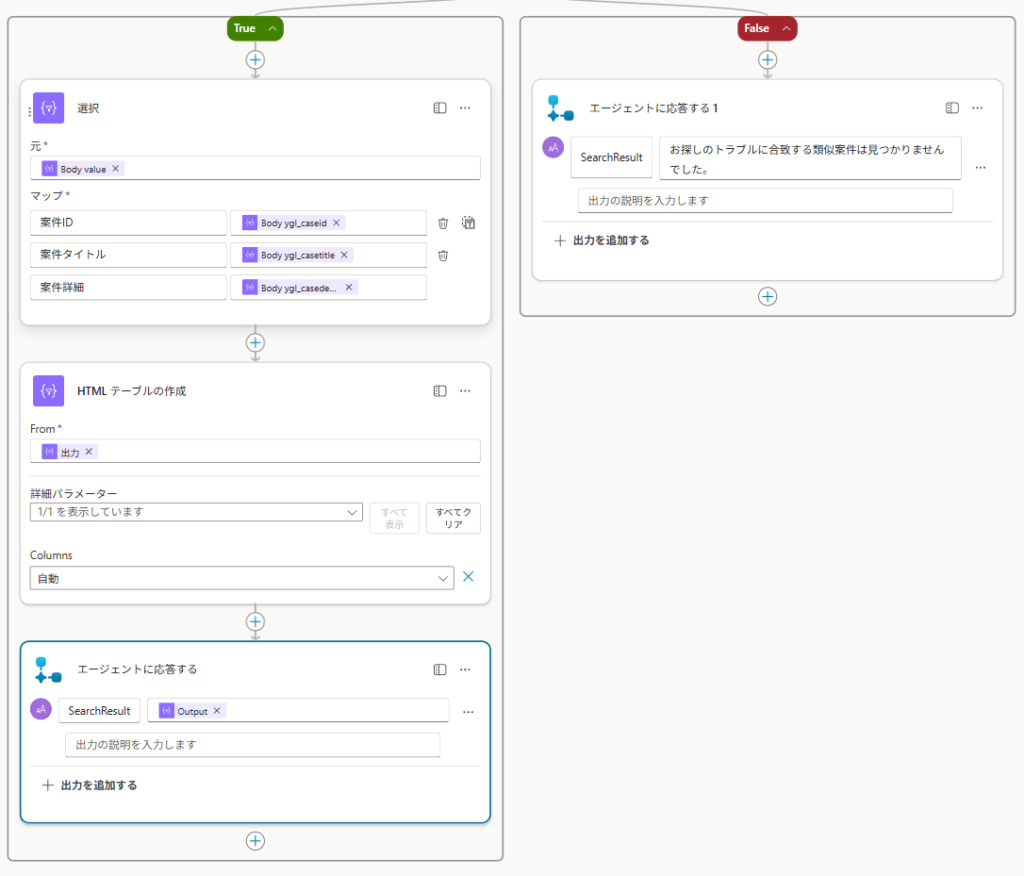Viewport: 1024px width, 876px height.
Task: Delete the 案件タイトル map row
Action: 443,255
